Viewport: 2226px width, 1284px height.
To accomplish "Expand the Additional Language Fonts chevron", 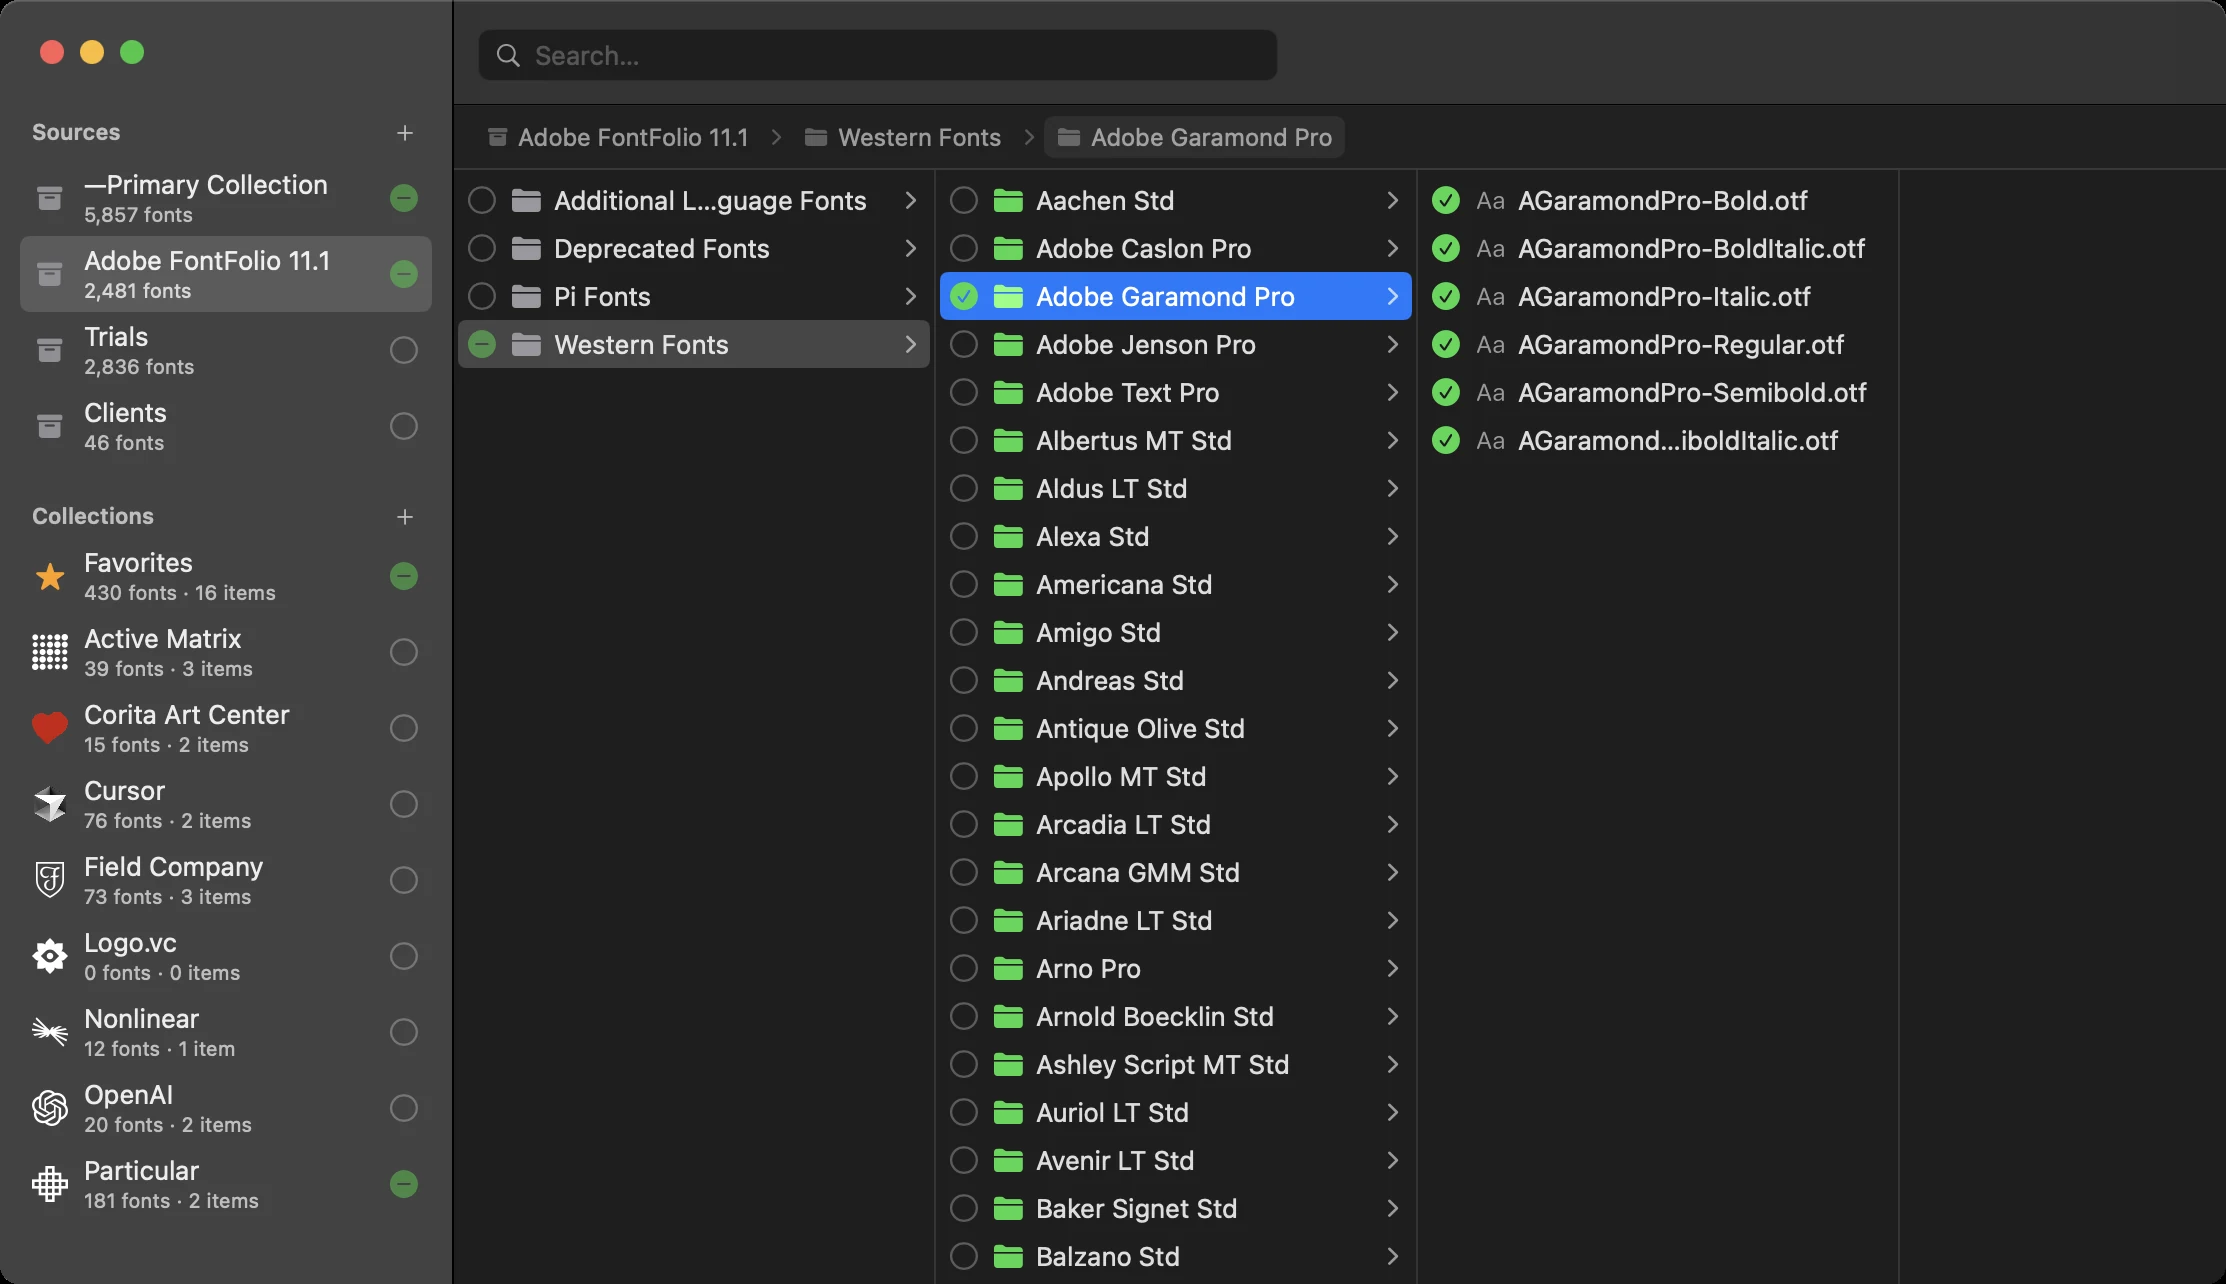I will point(910,201).
